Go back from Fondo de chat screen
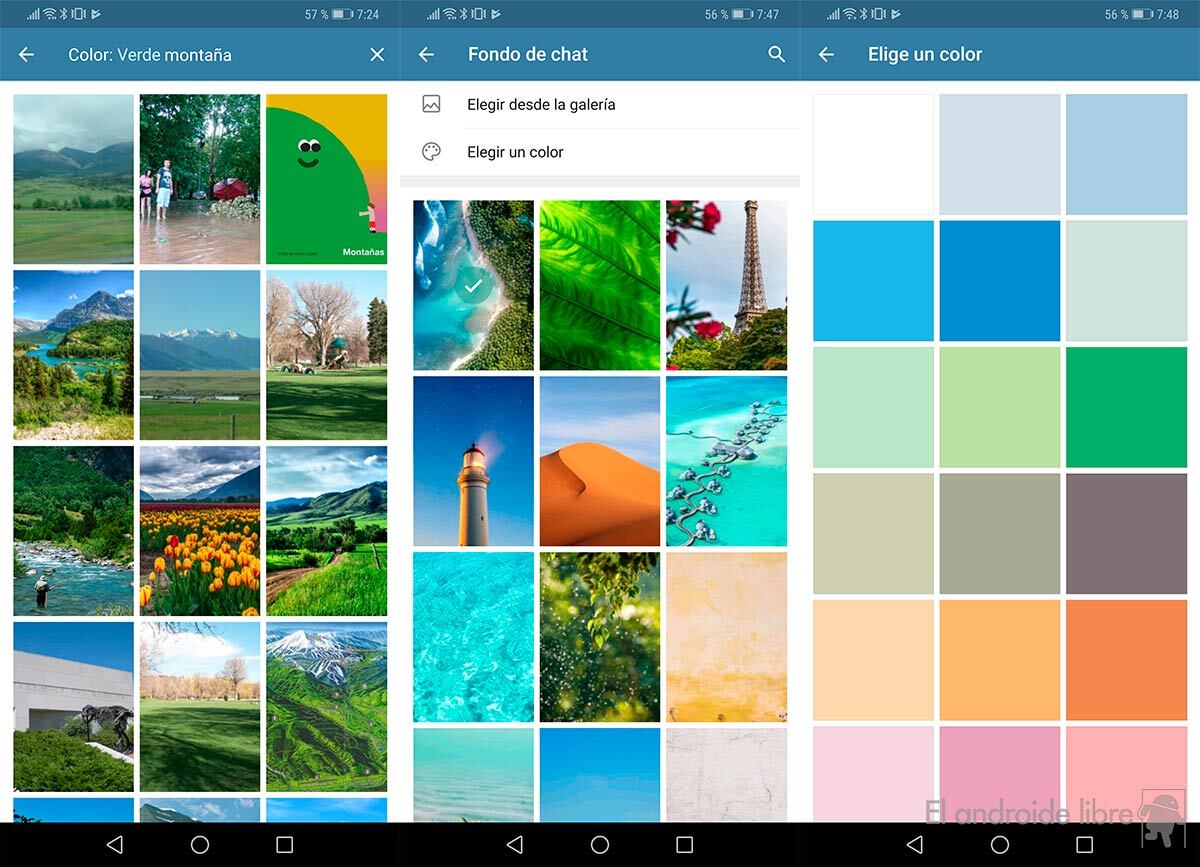 426,55
